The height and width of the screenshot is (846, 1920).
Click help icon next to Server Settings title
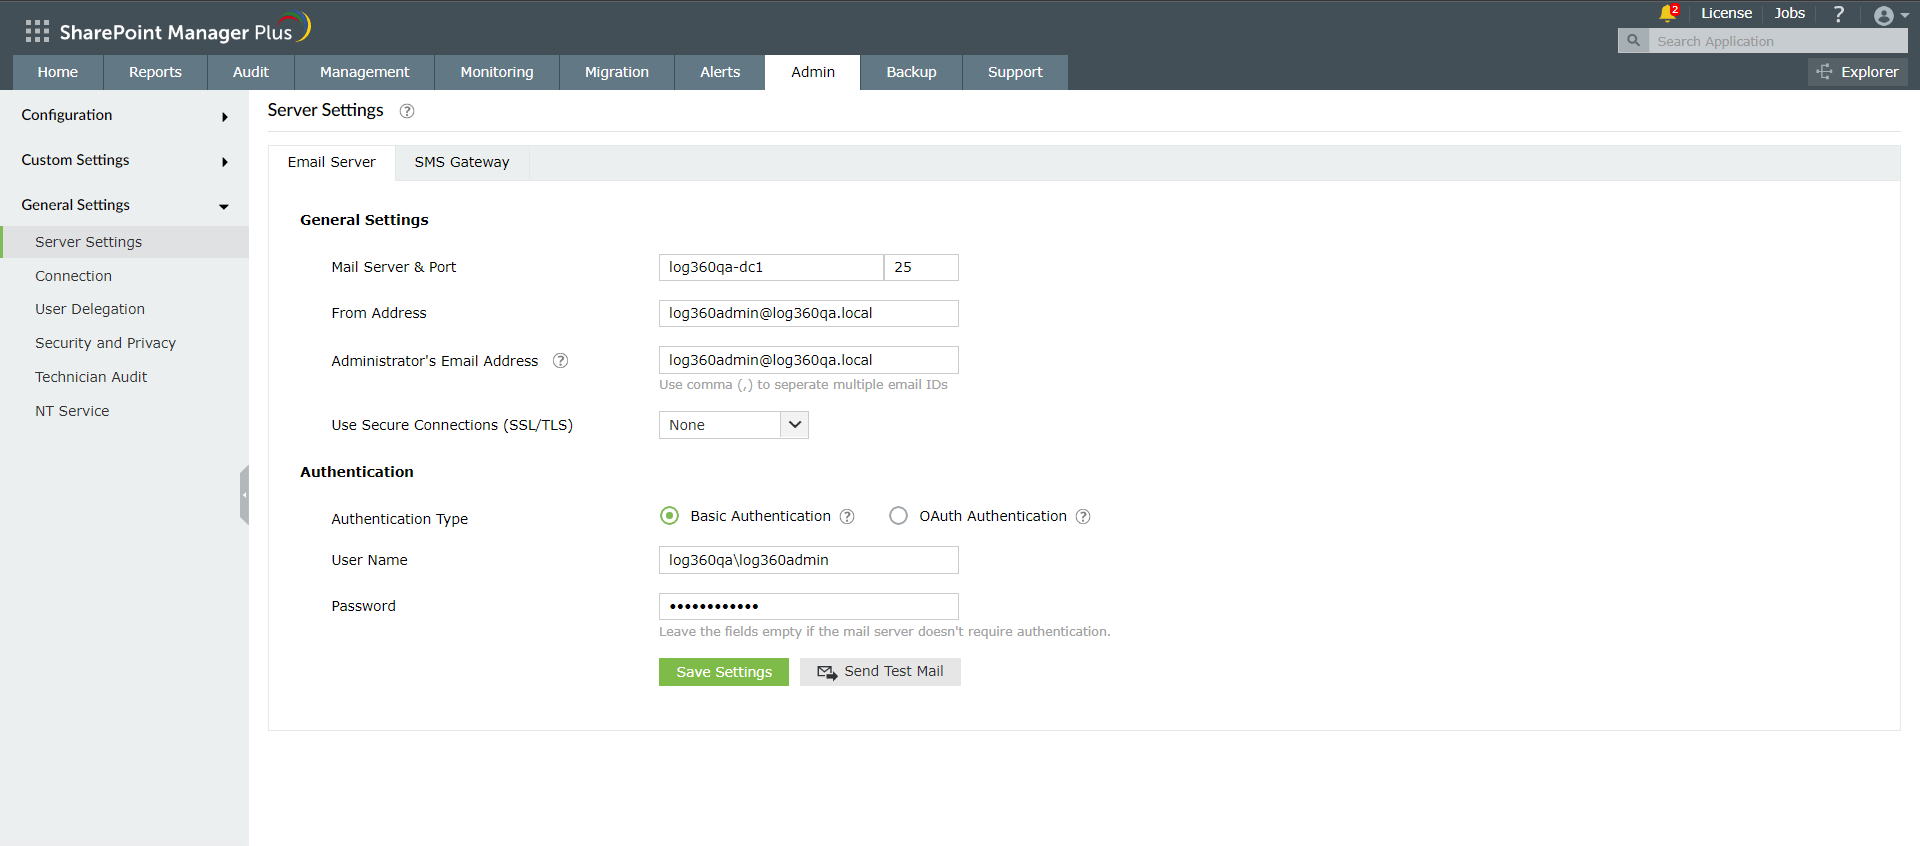[x=407, y=111]
